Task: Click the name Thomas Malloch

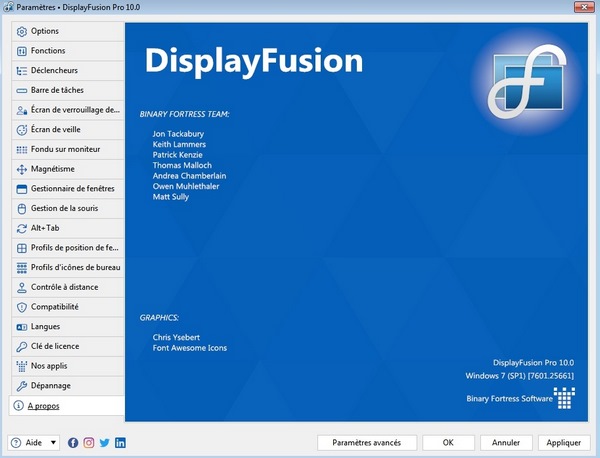Action: [182, 165]
